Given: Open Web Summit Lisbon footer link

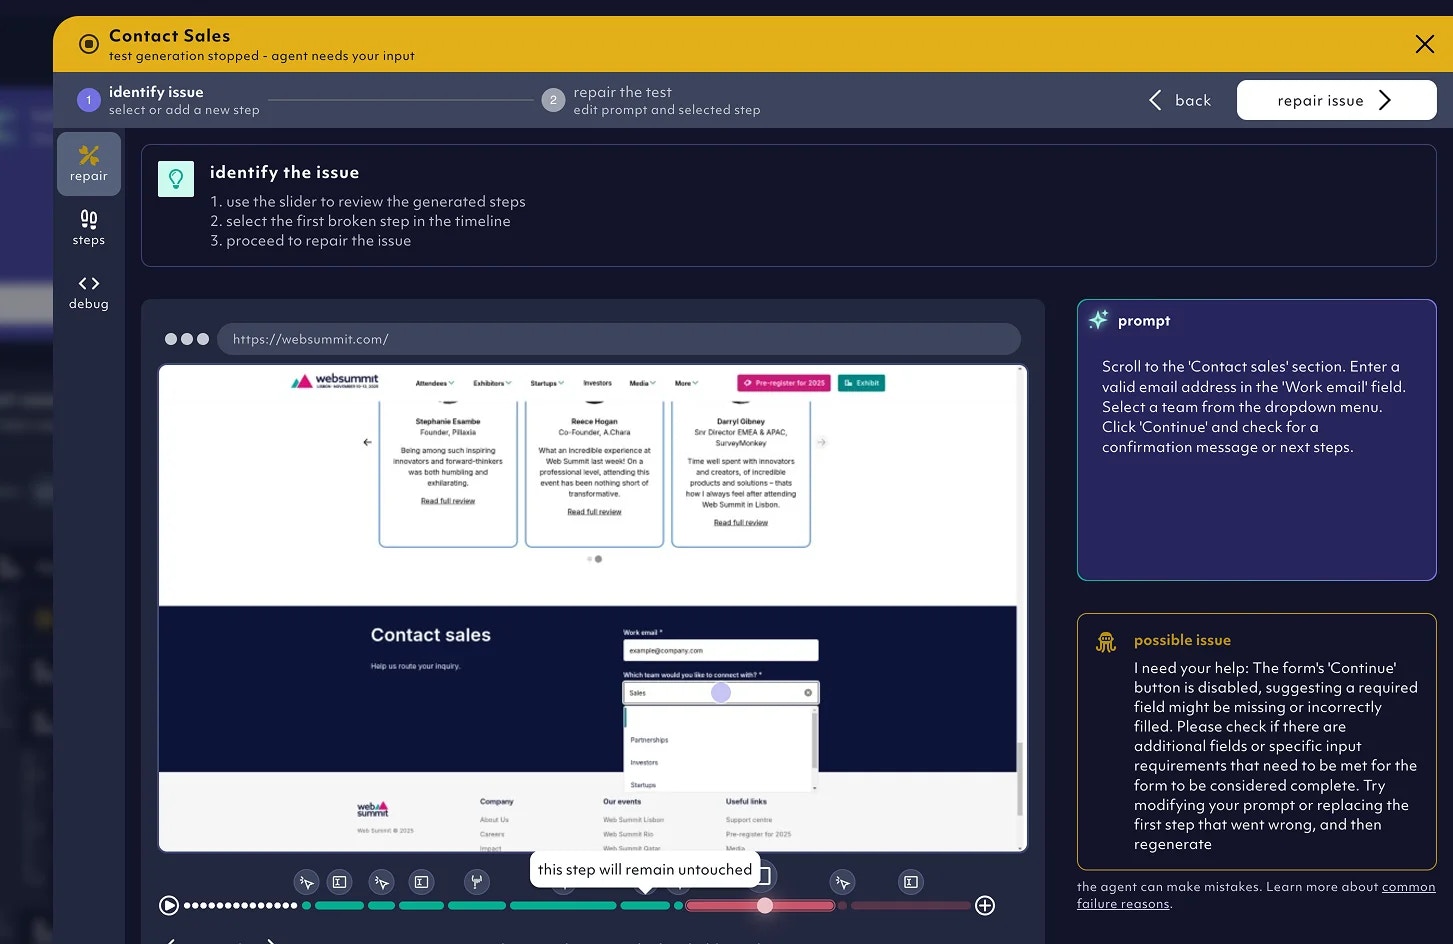Looking at the screenshot, I should pyautogui.click(x=633, y=820).
